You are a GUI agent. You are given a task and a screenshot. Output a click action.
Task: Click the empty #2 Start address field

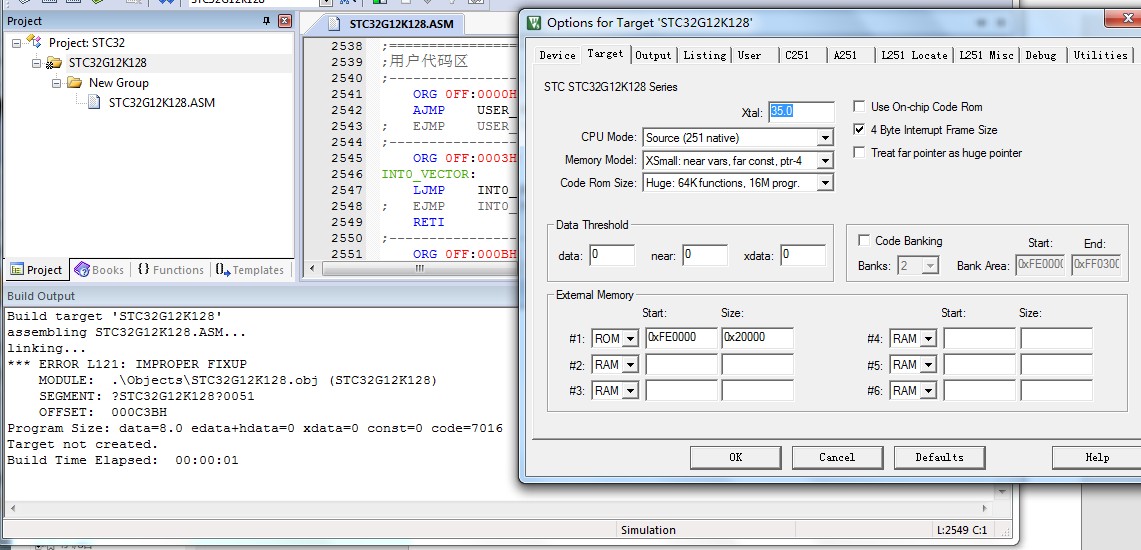(x=681, y=364)
